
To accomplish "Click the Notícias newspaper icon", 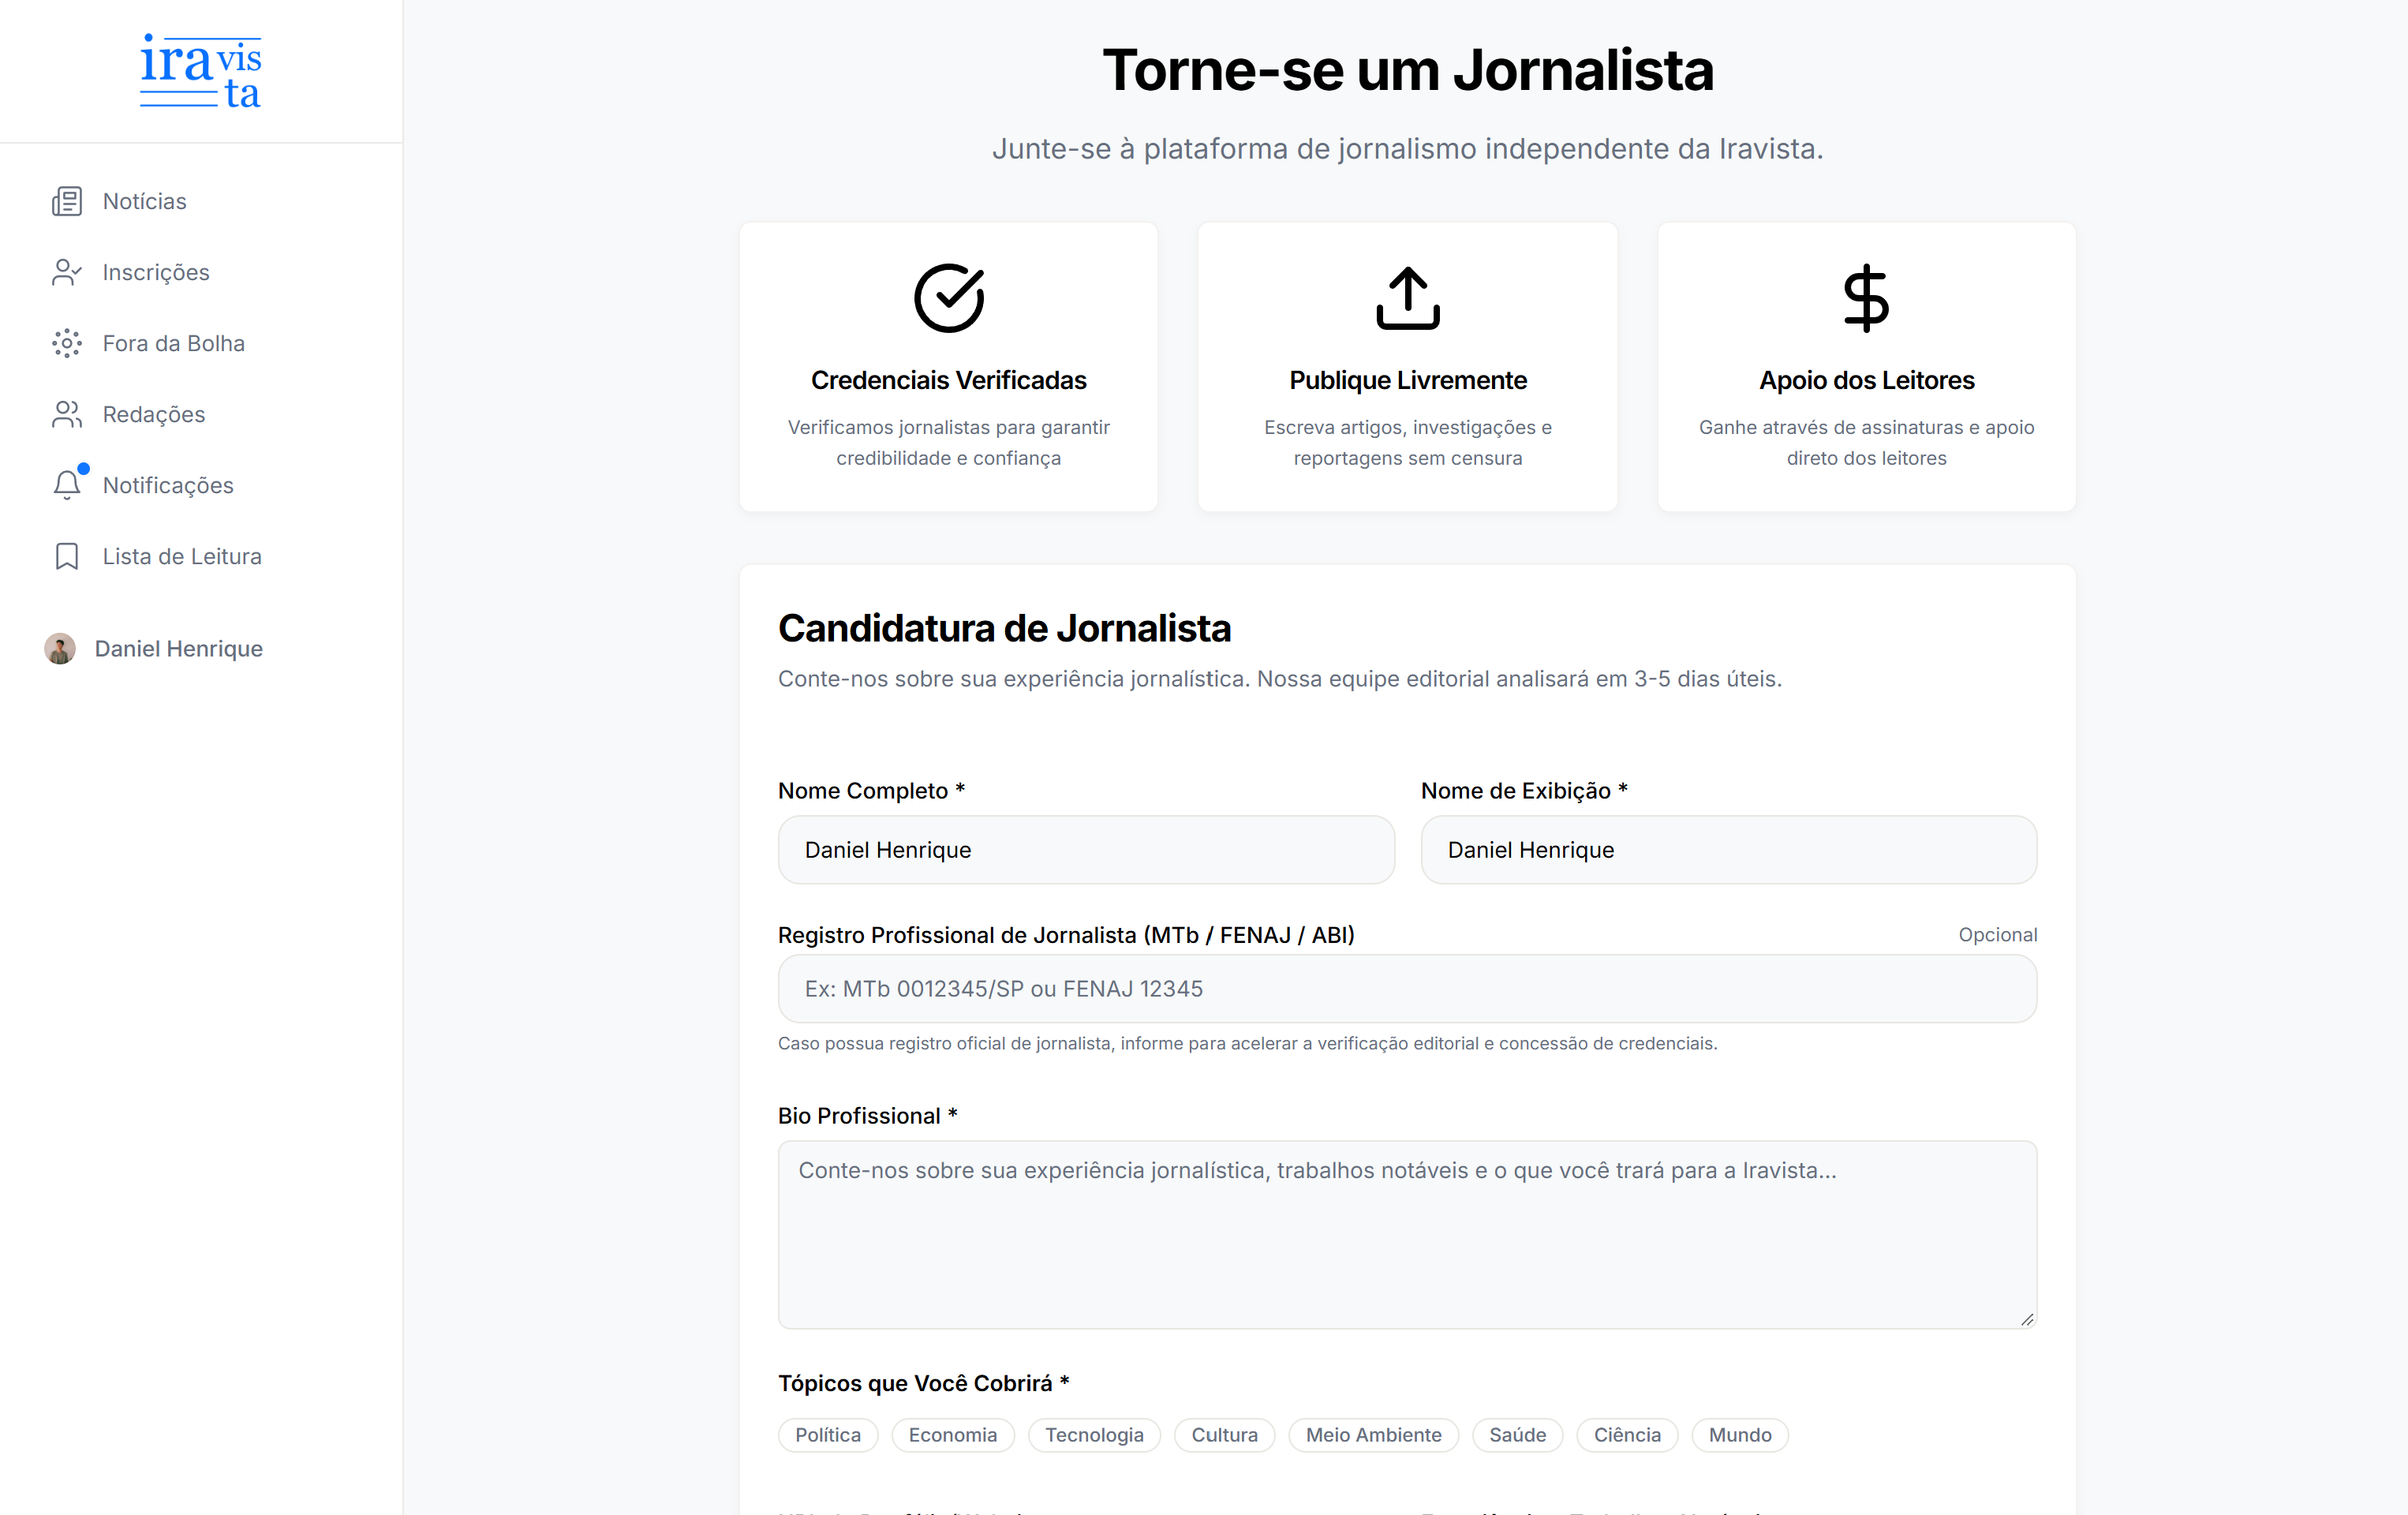I will tap(67, 201).
